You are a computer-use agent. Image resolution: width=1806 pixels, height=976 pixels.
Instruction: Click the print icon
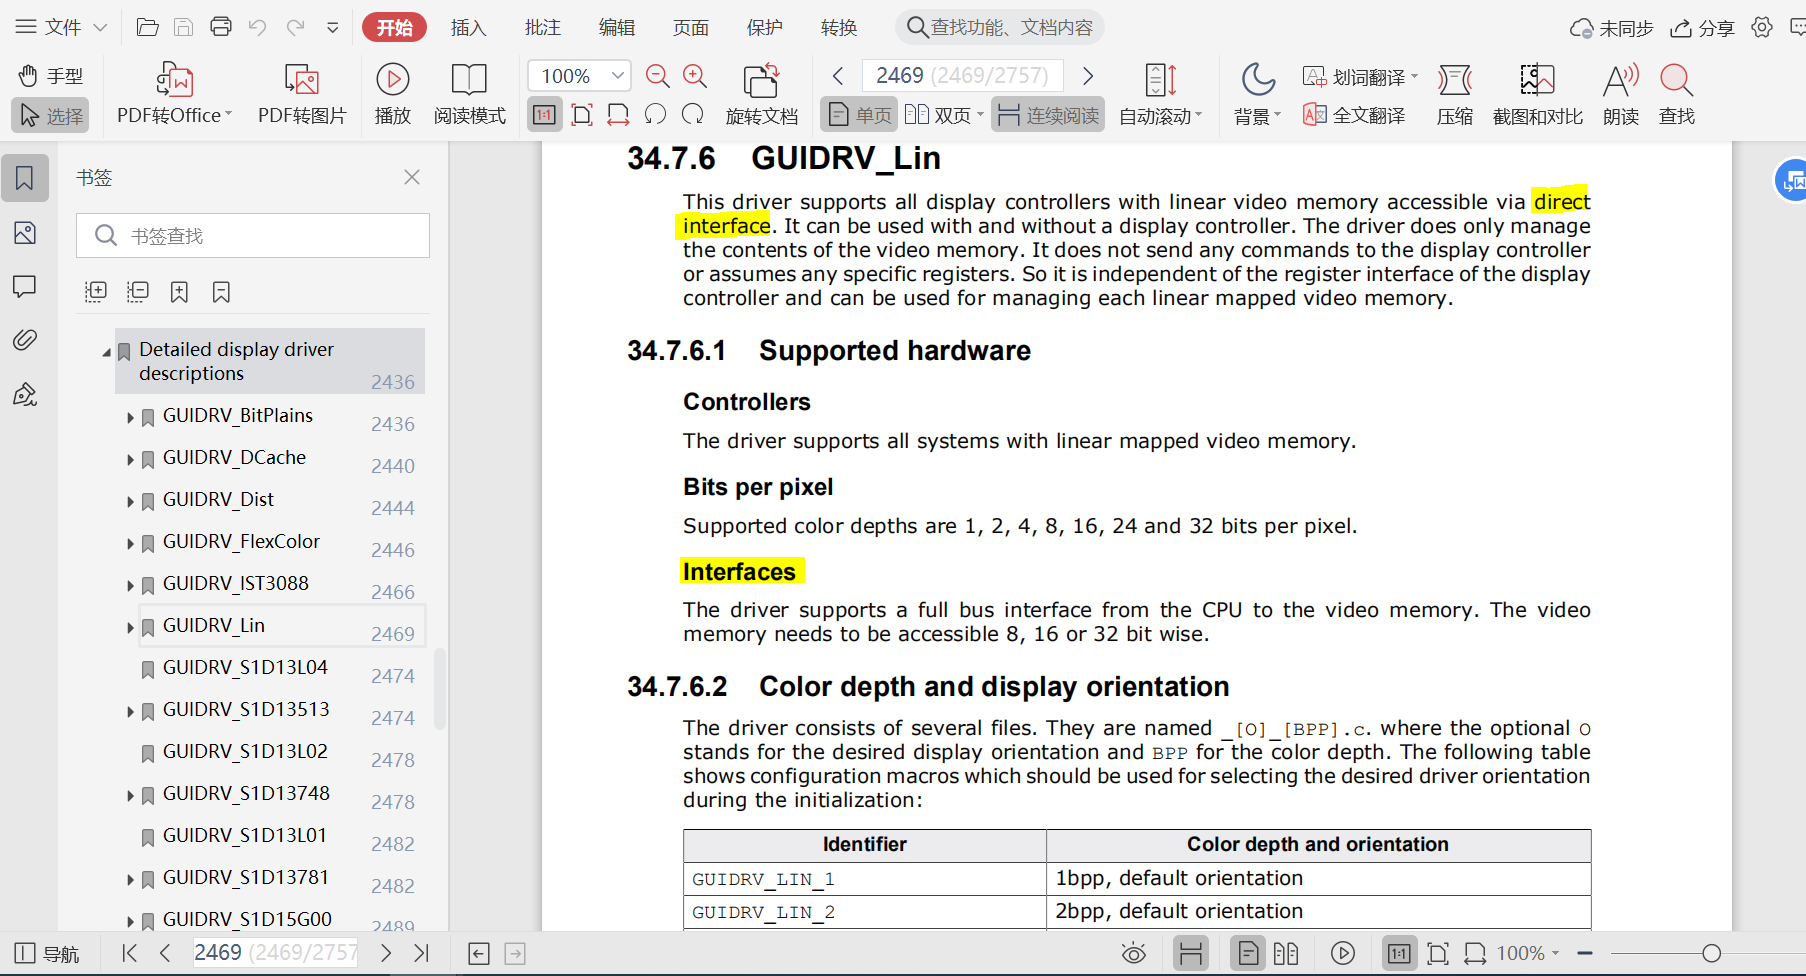pos(221,27)
